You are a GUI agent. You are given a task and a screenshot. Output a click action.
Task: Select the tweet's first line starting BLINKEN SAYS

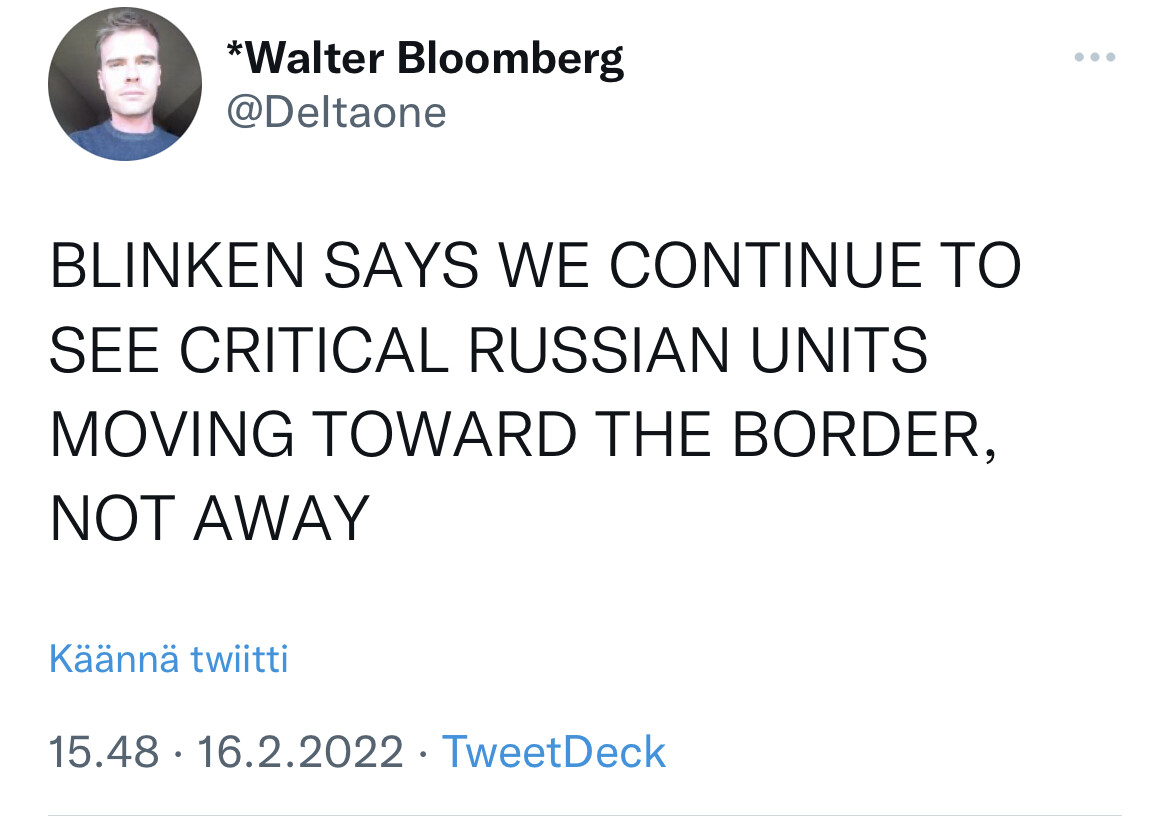[535, 265]
